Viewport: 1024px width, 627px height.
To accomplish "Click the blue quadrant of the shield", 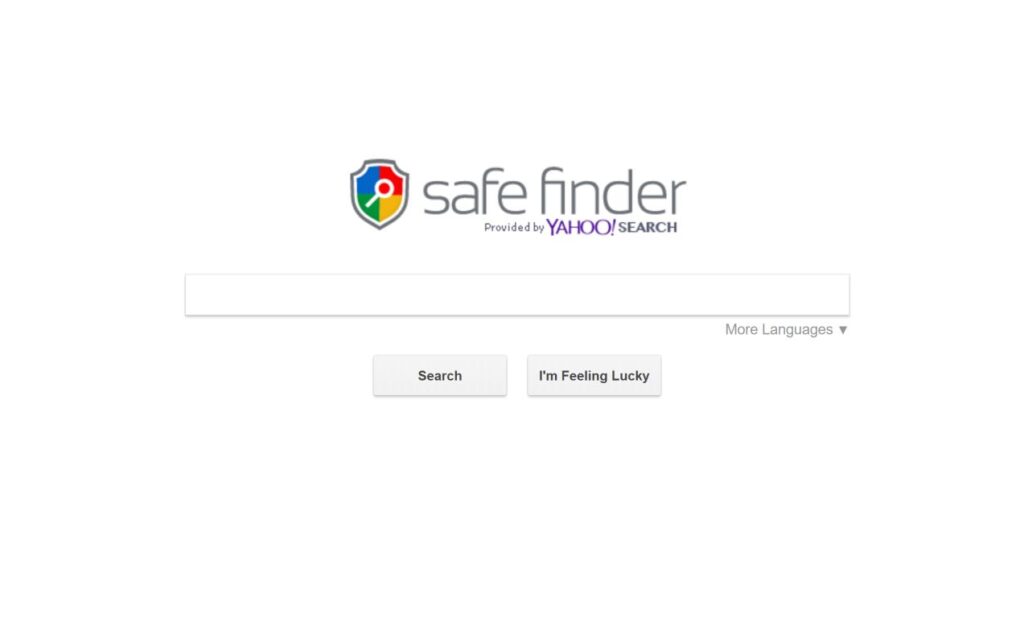I will point(368,182).
